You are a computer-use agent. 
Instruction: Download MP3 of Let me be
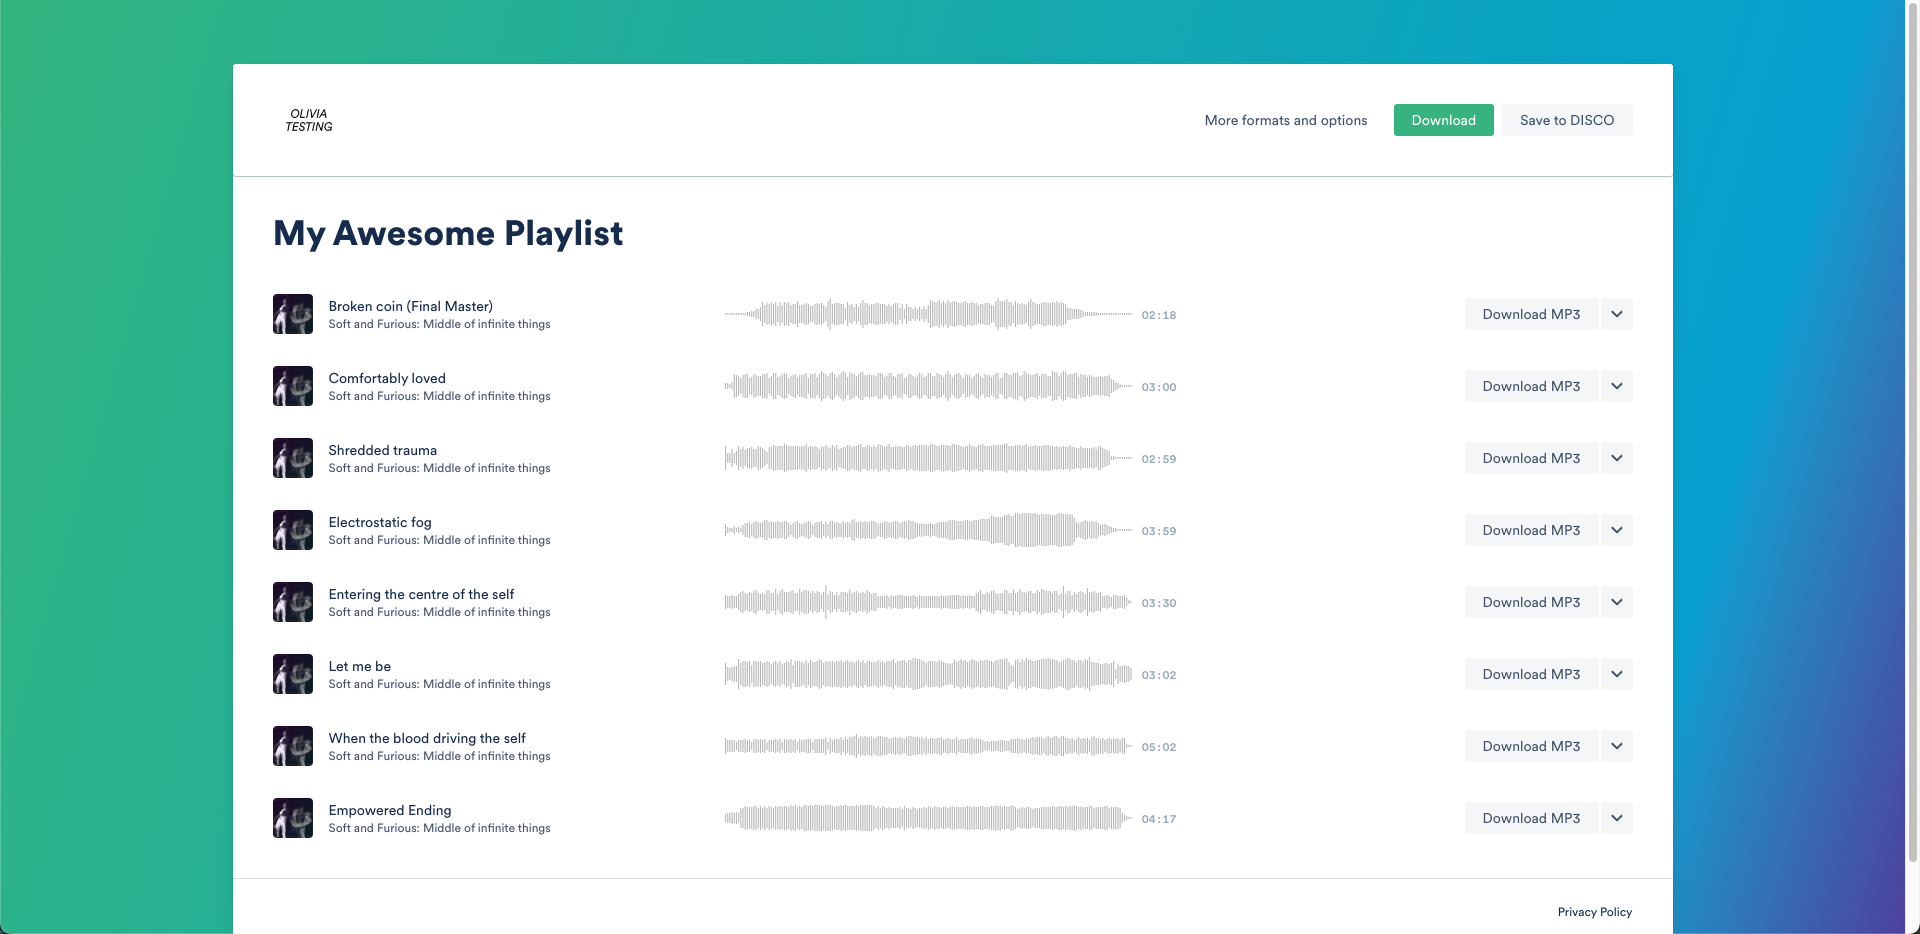1531,674
